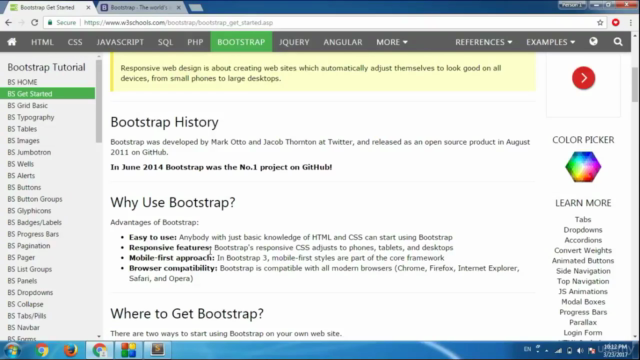Click the volume speaker tray icon
Screen dimensions: 640x360
tap(580, 350)
